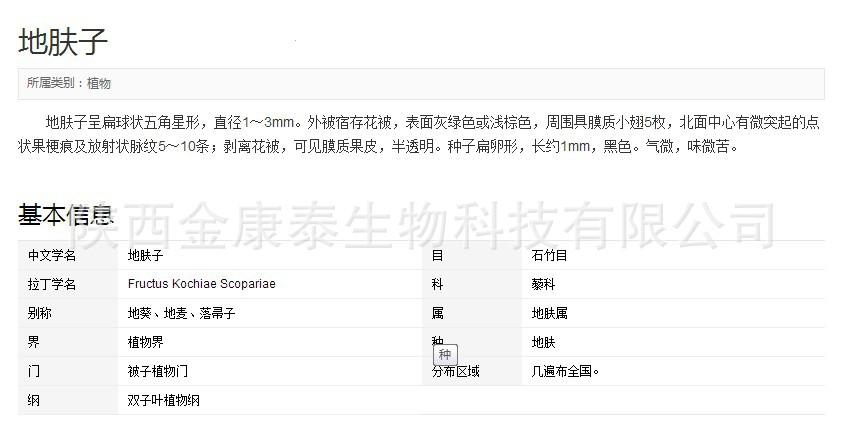The width and height of the screenshot is (844, 432).
Task: Click the 科 label cell
Action: point(472,284)
